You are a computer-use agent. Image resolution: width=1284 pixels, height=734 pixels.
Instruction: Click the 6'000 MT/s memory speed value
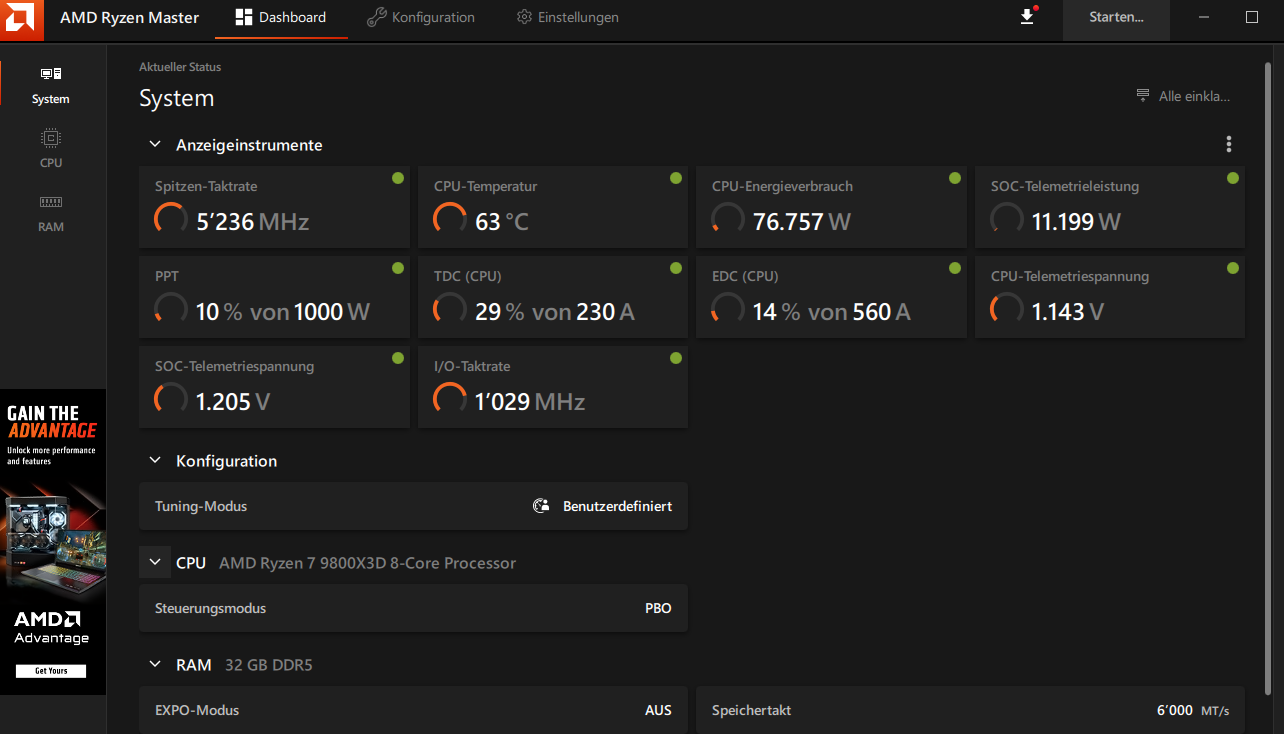1193,710
